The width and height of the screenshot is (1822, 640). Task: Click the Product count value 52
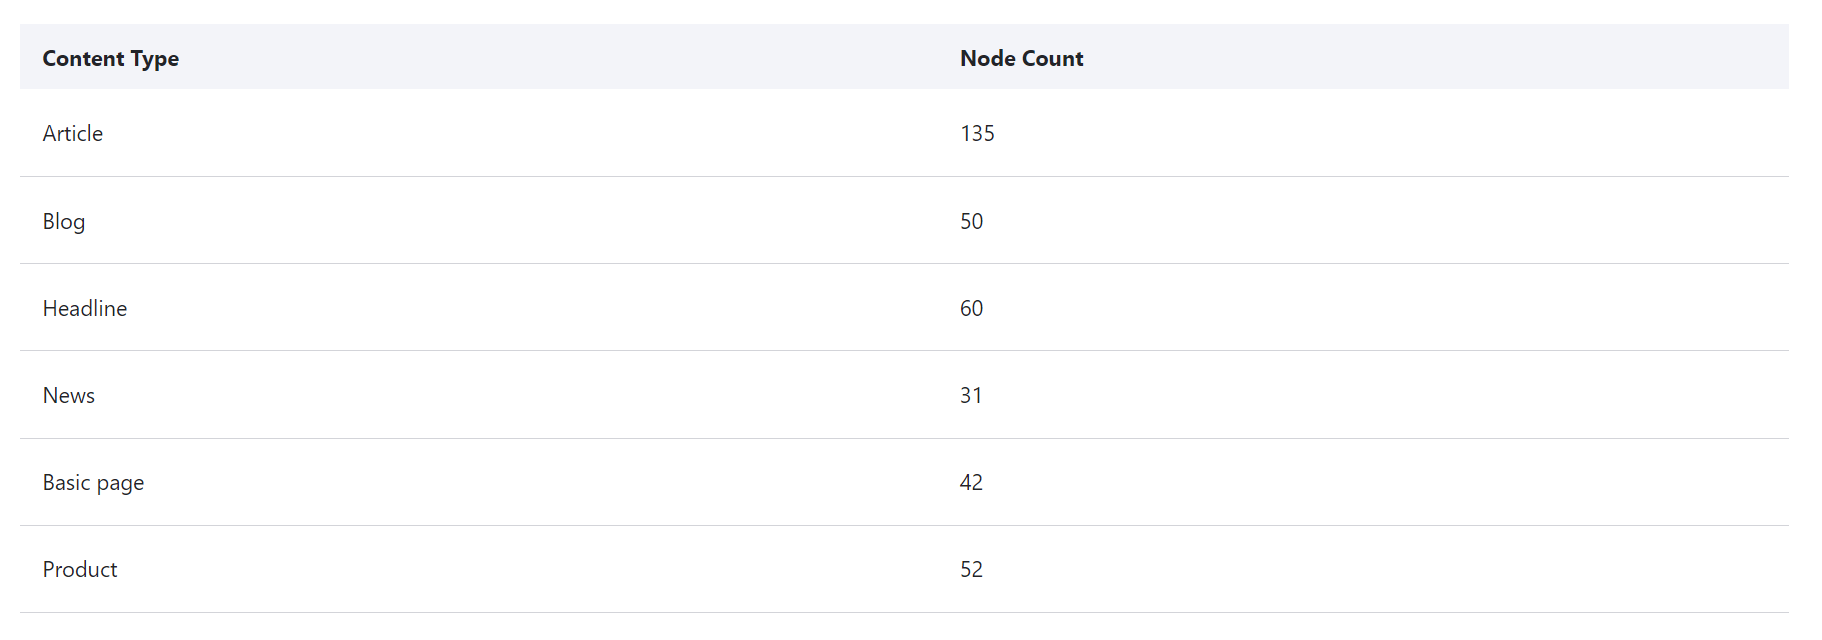click(971, 569)
